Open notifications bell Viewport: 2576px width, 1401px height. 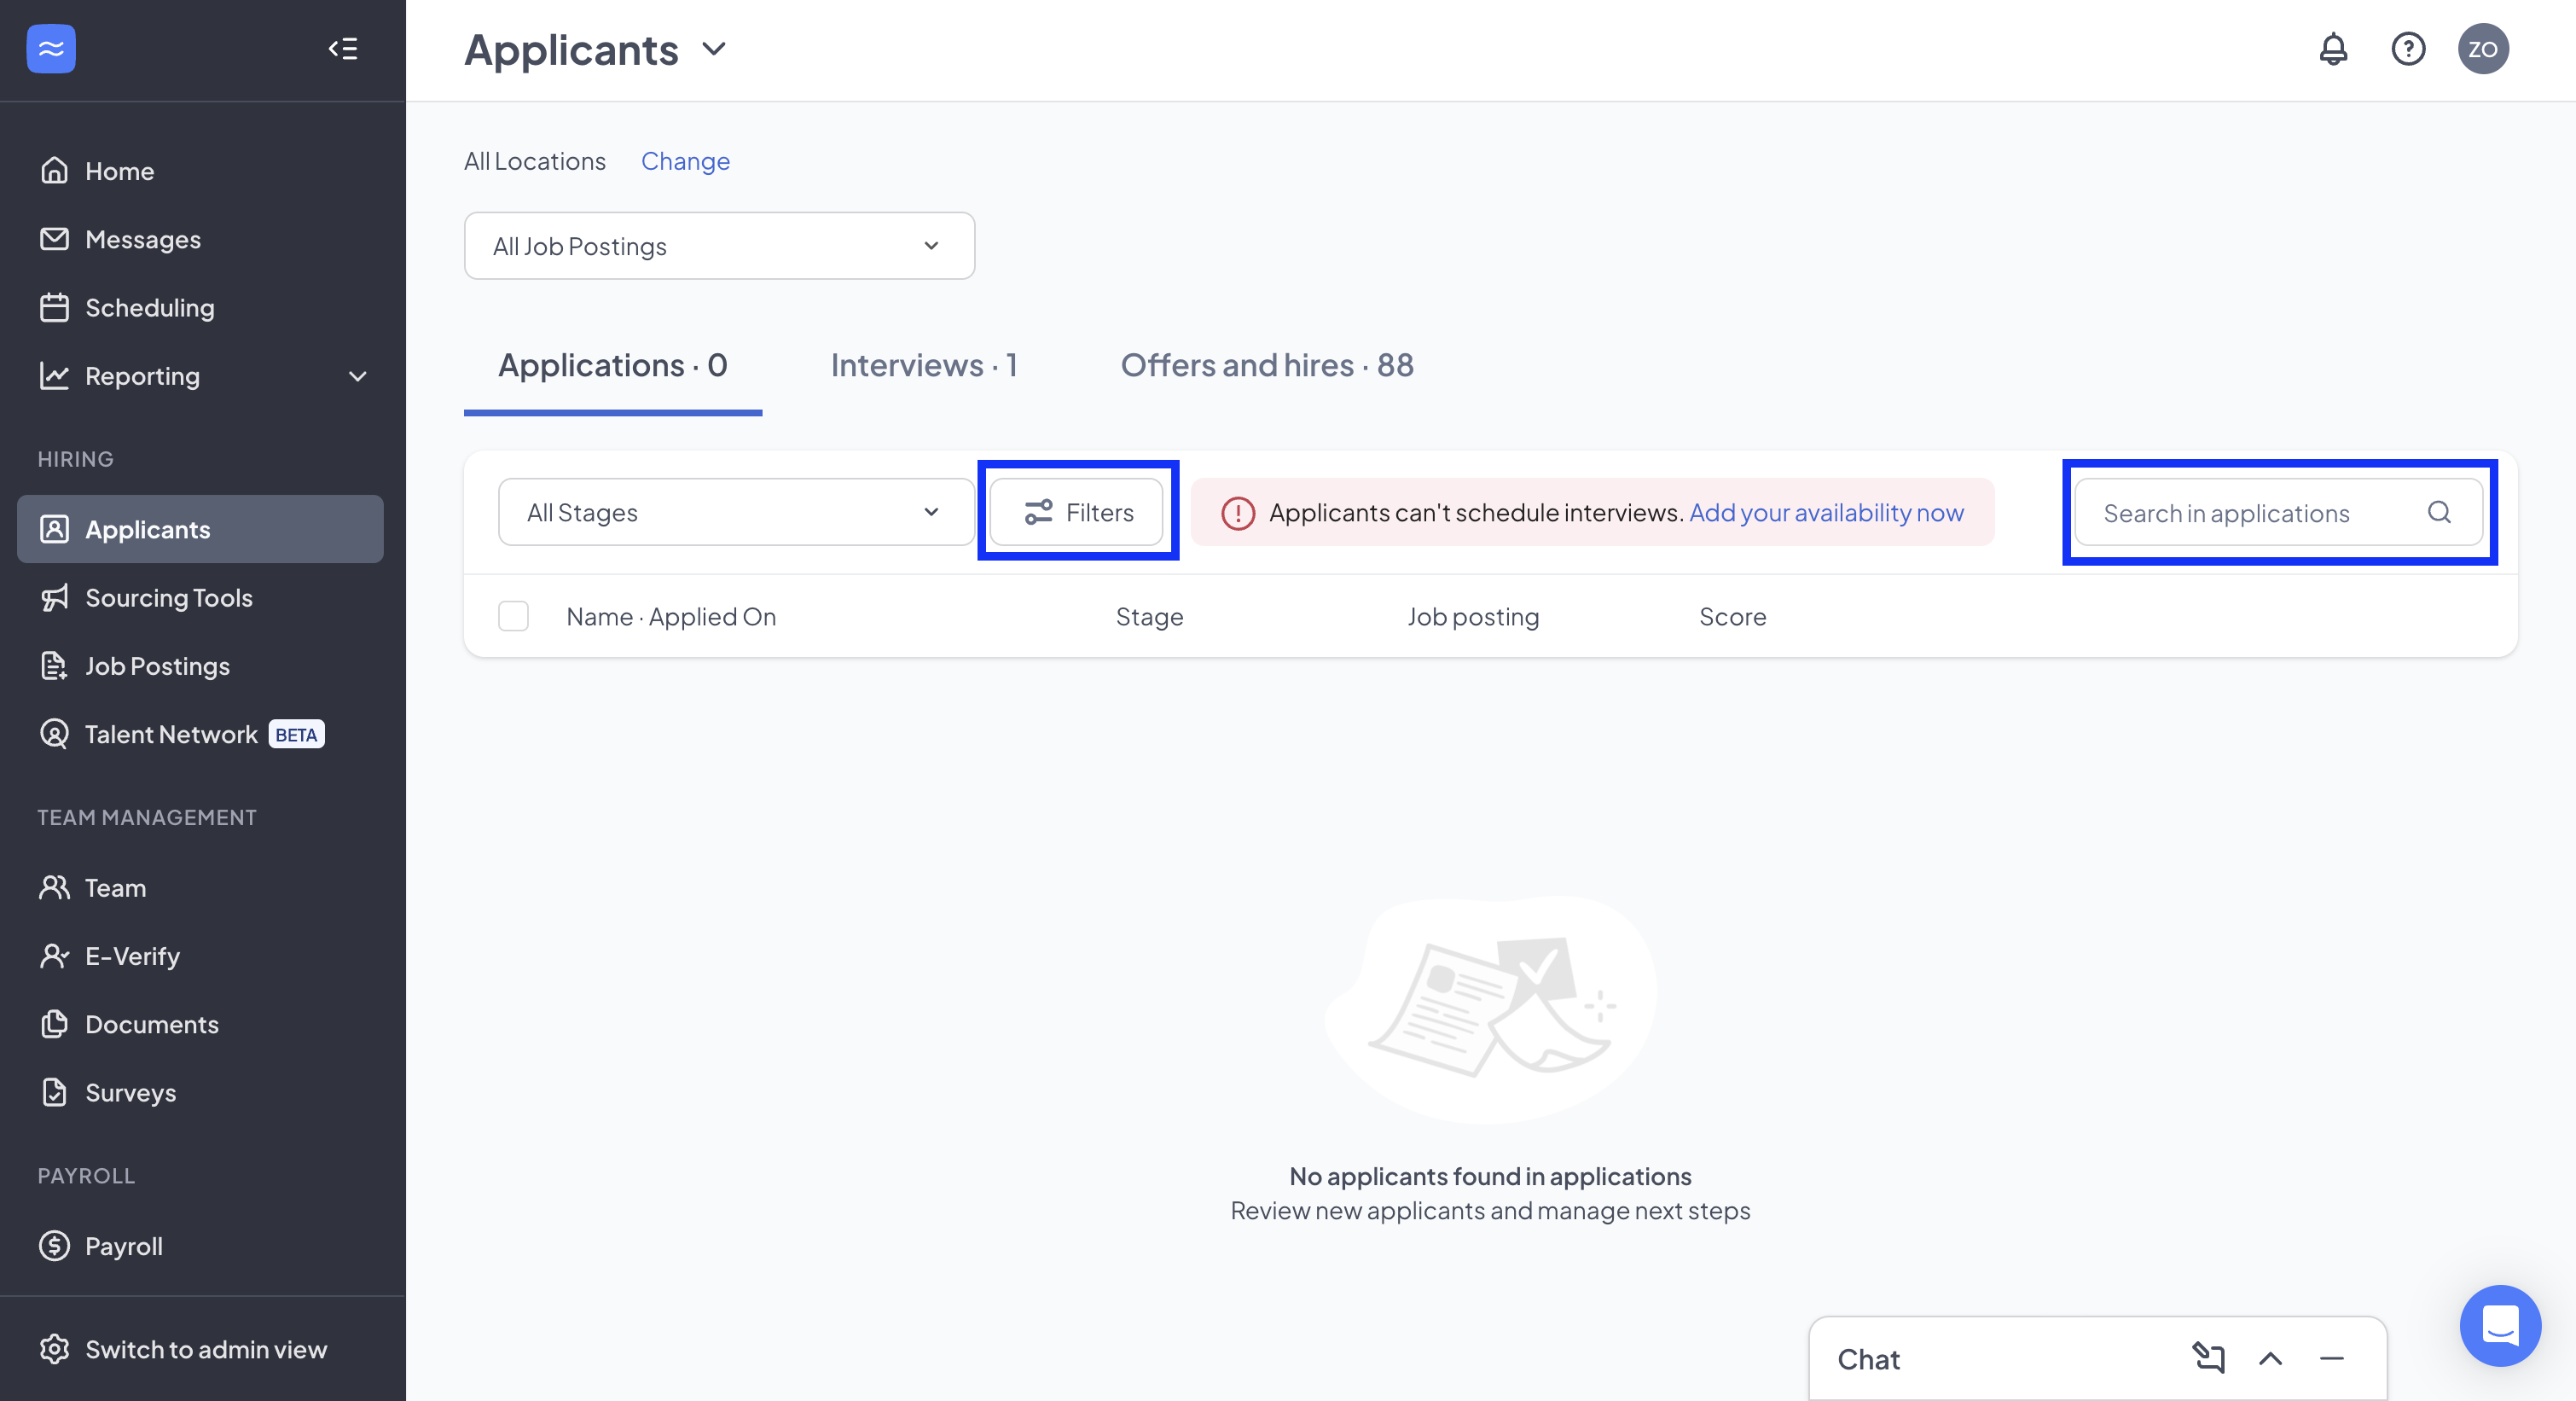2332,49
